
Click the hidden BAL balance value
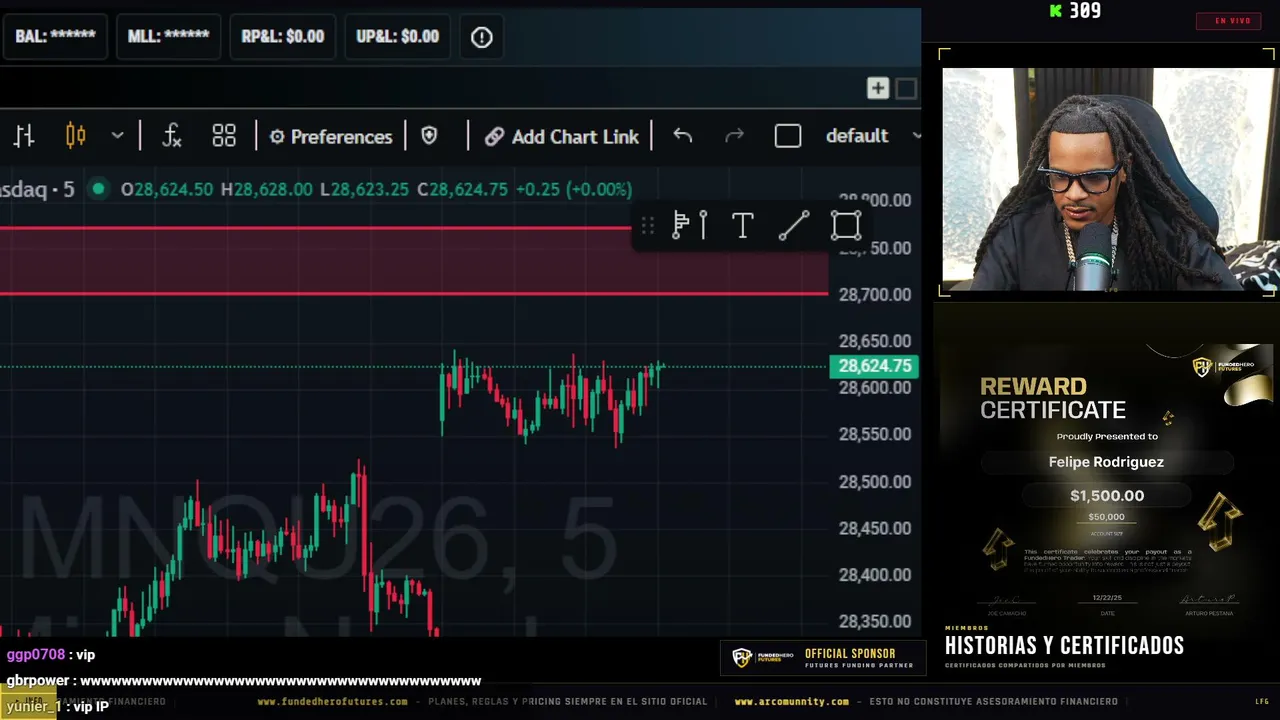point(55,36)
